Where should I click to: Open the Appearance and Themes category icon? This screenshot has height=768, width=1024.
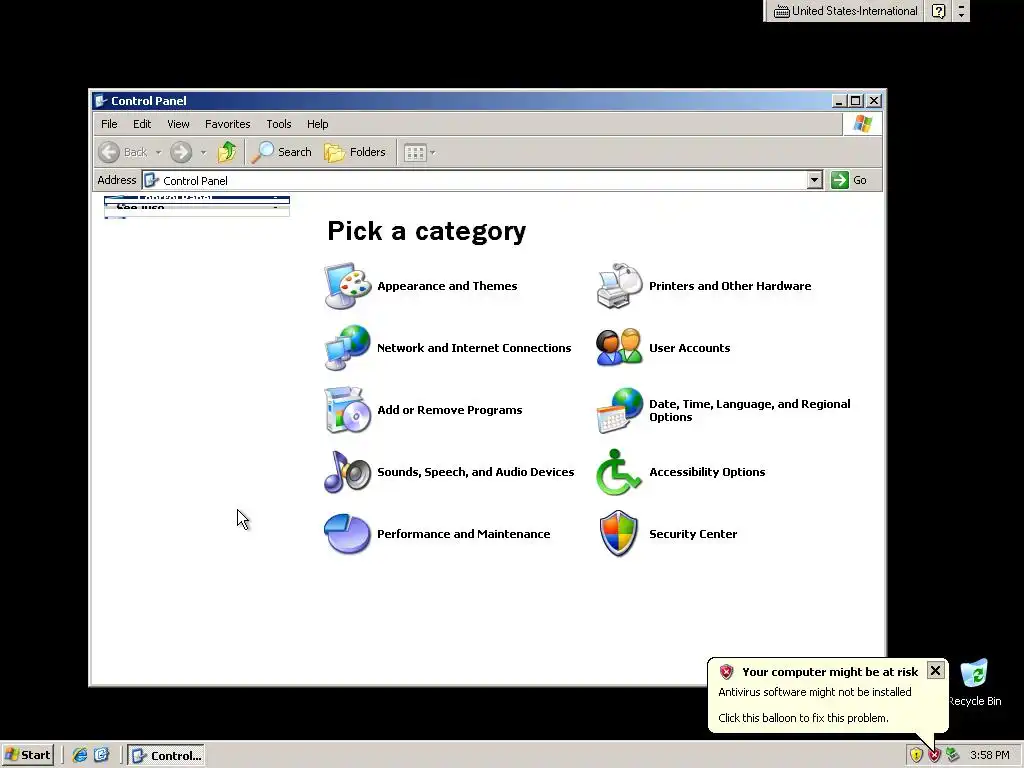(x=347, y=286)
